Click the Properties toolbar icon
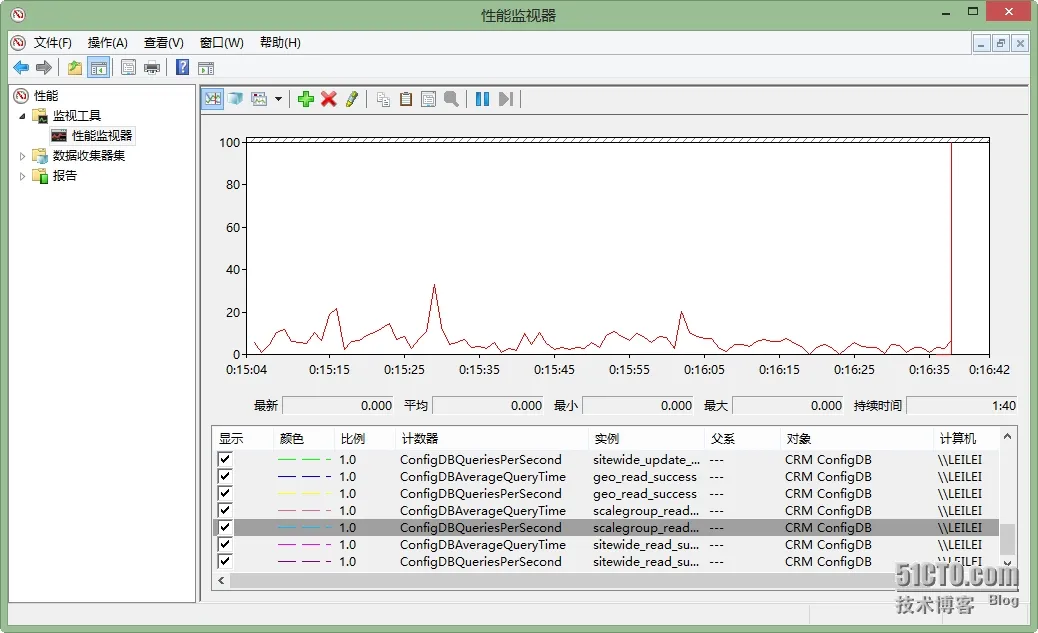 click(128, 68)
